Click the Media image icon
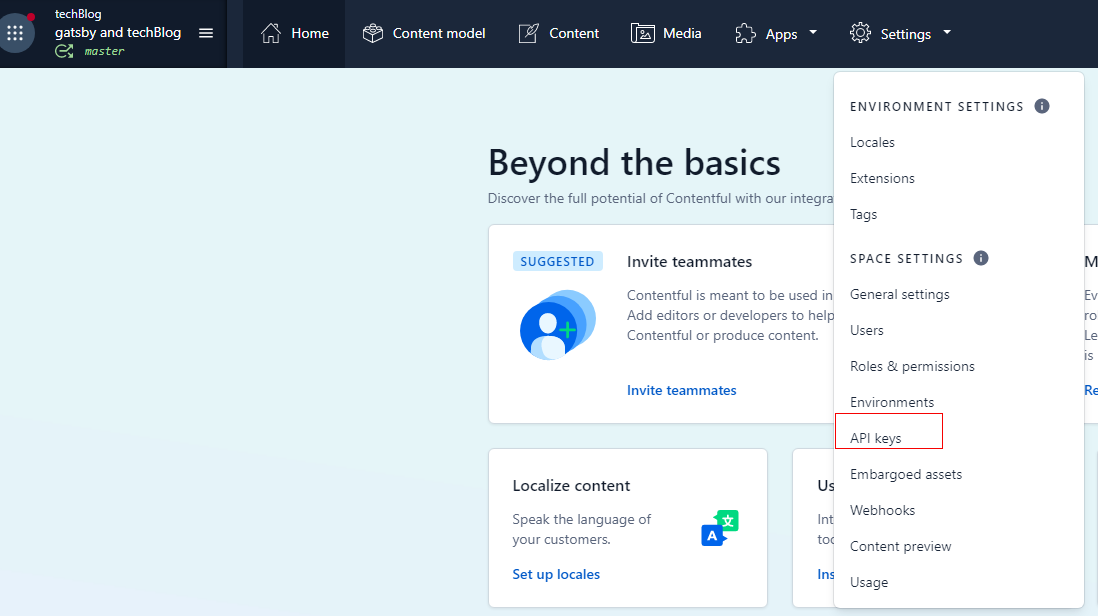The image size is (1098, 616). pyautogui.click(x=643, y=33)
